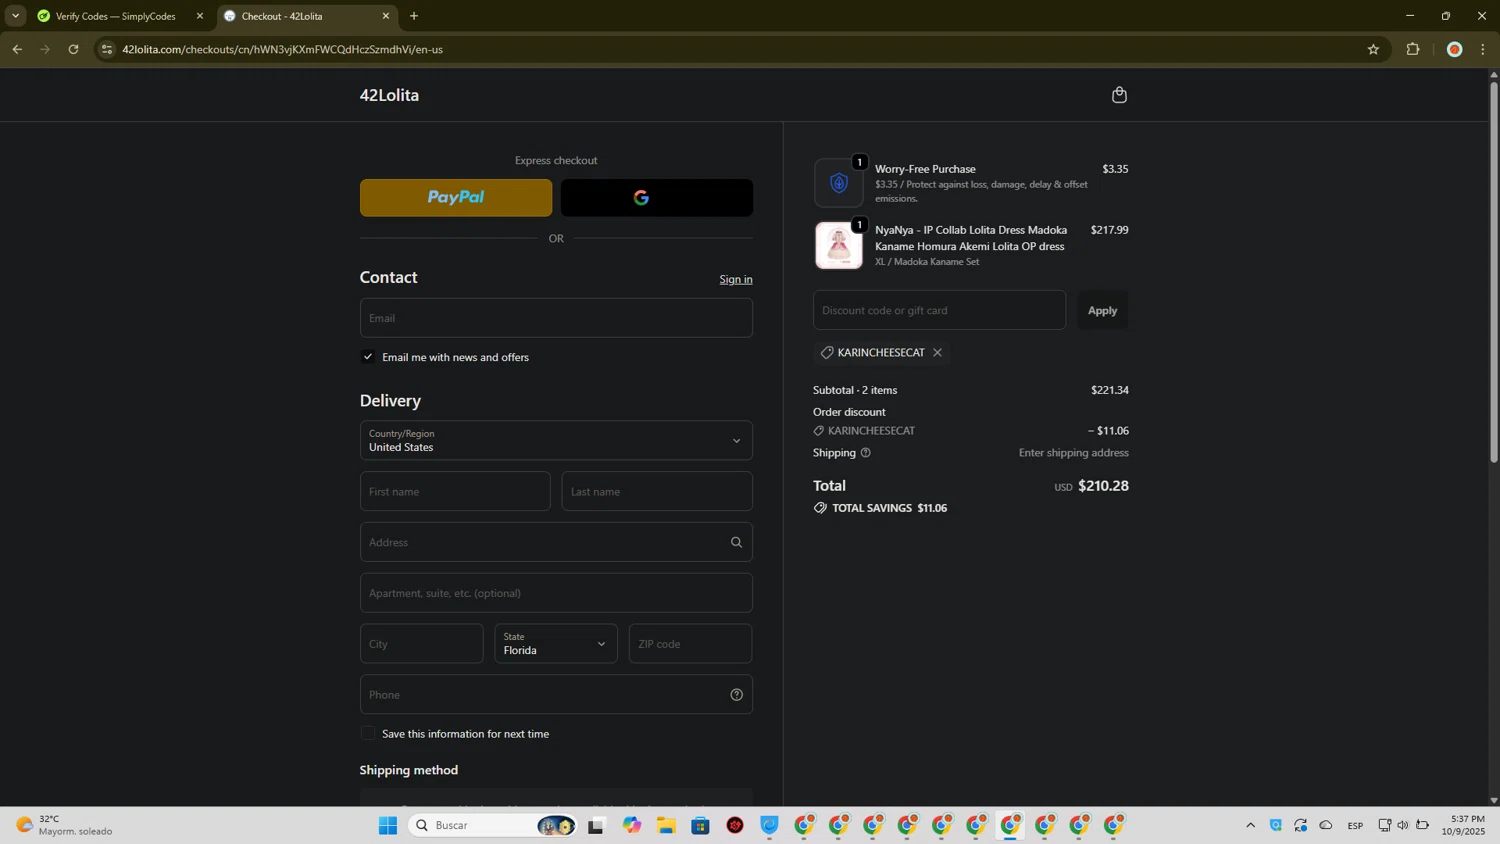Click the Shipping method heading
This screenshot has height=844, width=1500.
[x=409, y=770]
